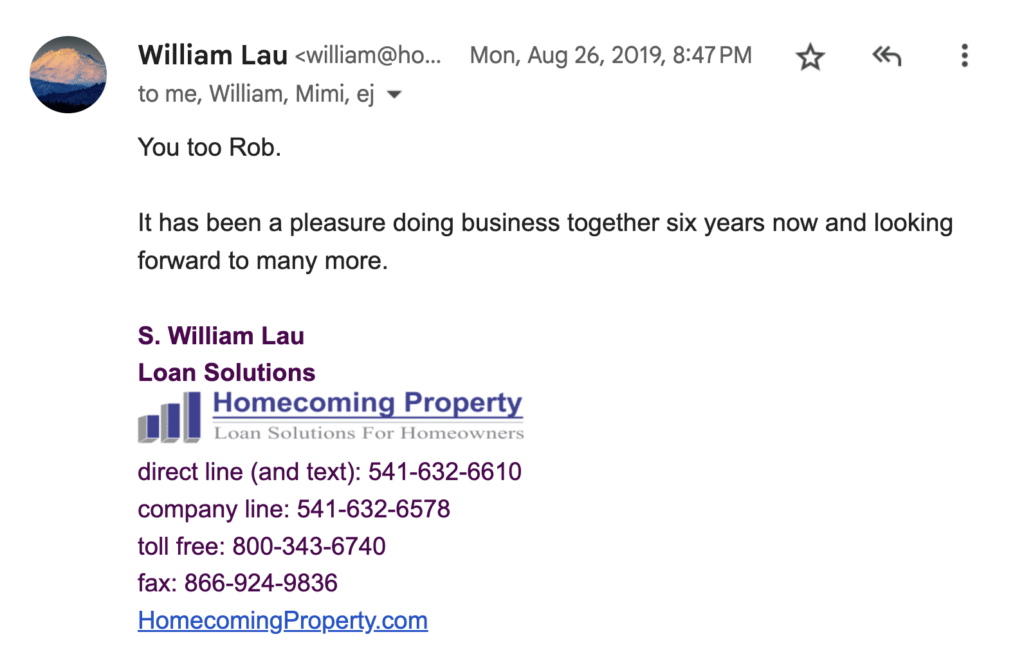Open the three-dot More options menu
Image resolution: width=1024 pixels, height=668 pixels.
pyautogui.click(x=964, y=56)
